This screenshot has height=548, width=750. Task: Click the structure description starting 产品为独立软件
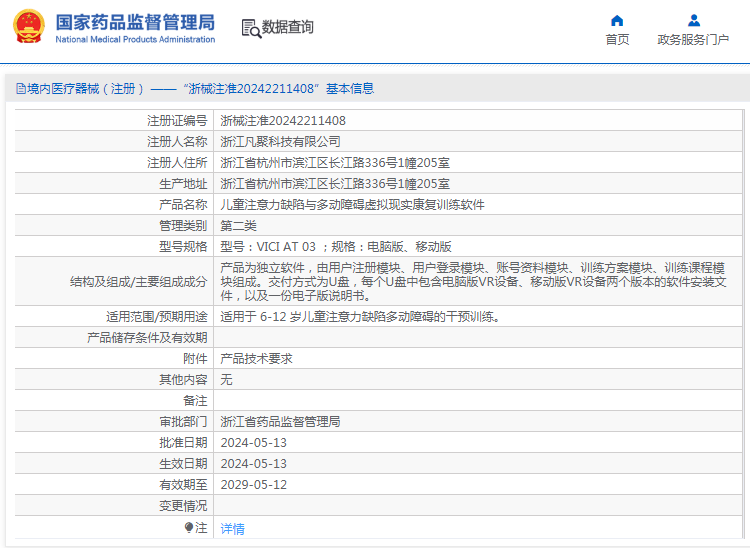474,282
